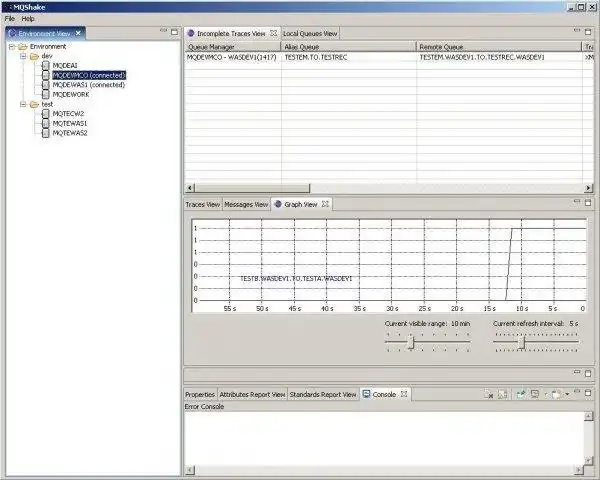Click the refresh interval slider handle

click(x=521, y=342)
